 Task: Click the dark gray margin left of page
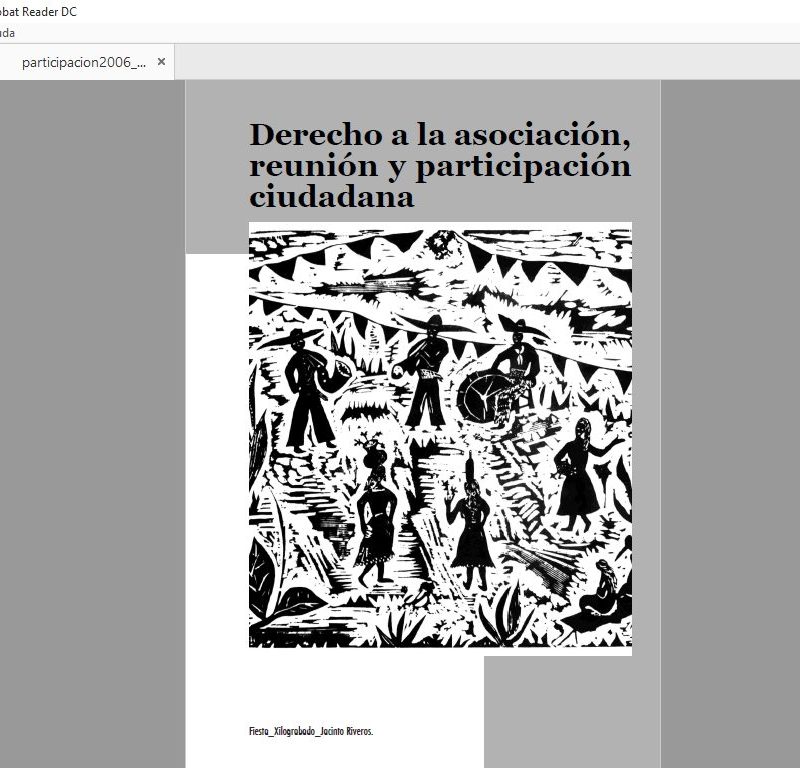pos(92,420)
